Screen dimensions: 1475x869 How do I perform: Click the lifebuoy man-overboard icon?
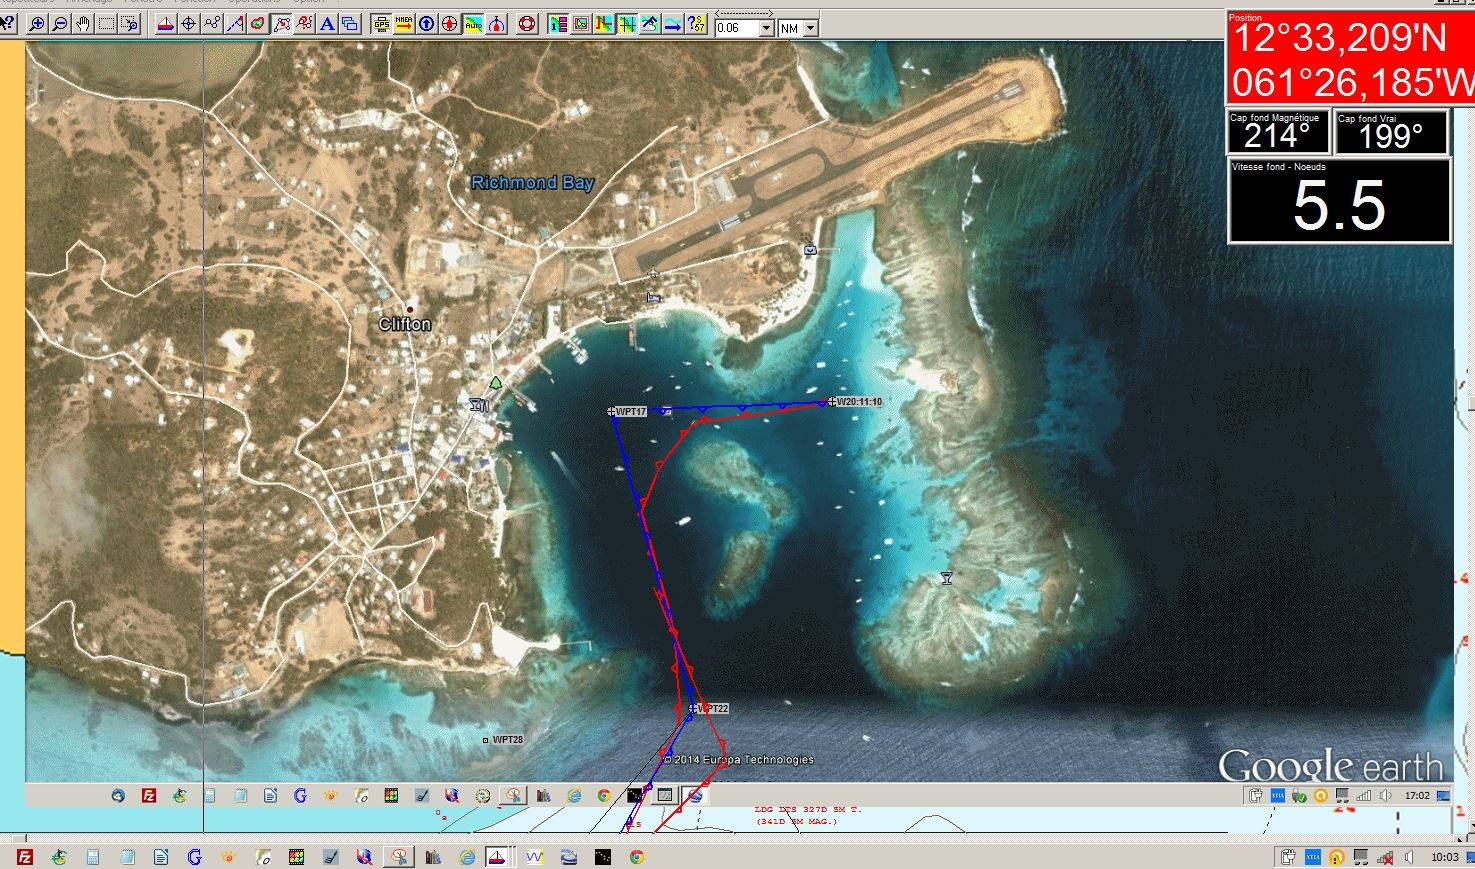[525, 25]
